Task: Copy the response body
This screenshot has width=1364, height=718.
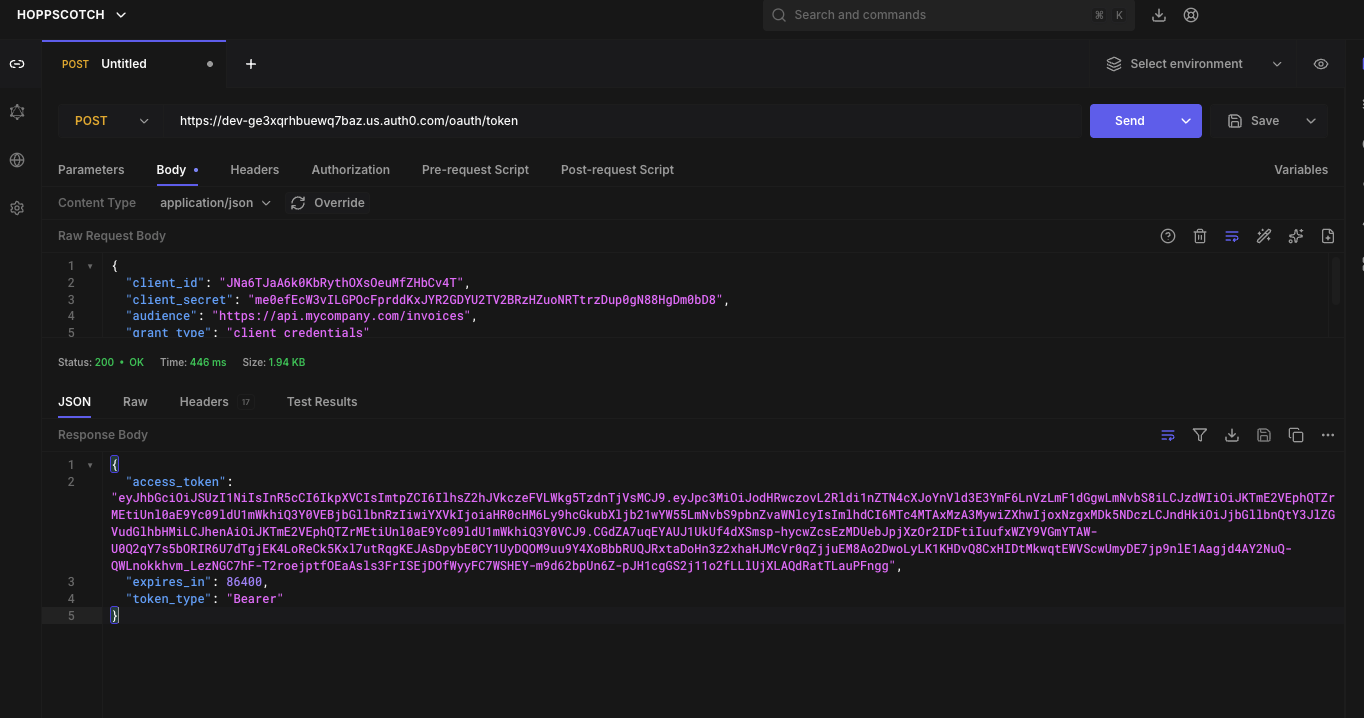Action: pyautogui.click(x=1296, y=435)
